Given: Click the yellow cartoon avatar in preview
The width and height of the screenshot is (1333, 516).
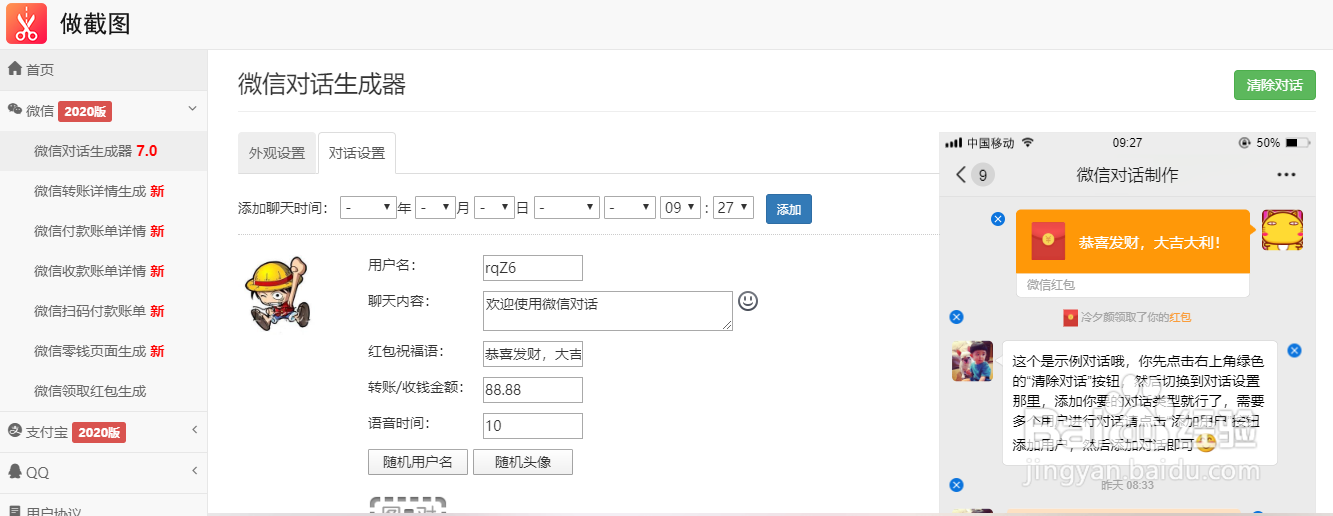Looking at the screenshot, I should click(1282, 229).
